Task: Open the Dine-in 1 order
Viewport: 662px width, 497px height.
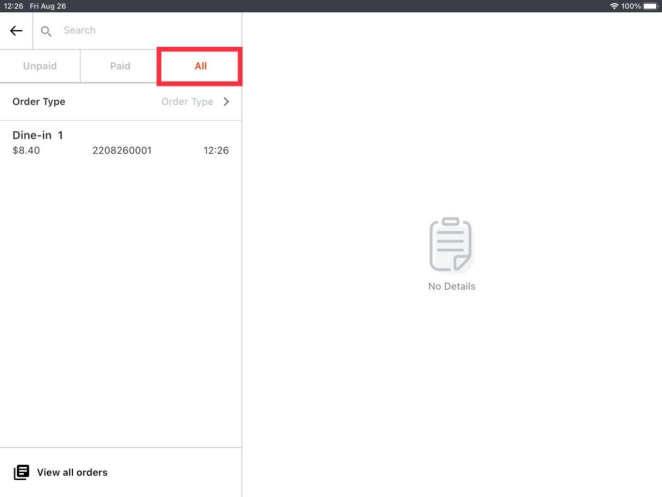Action: pos(38,135)
